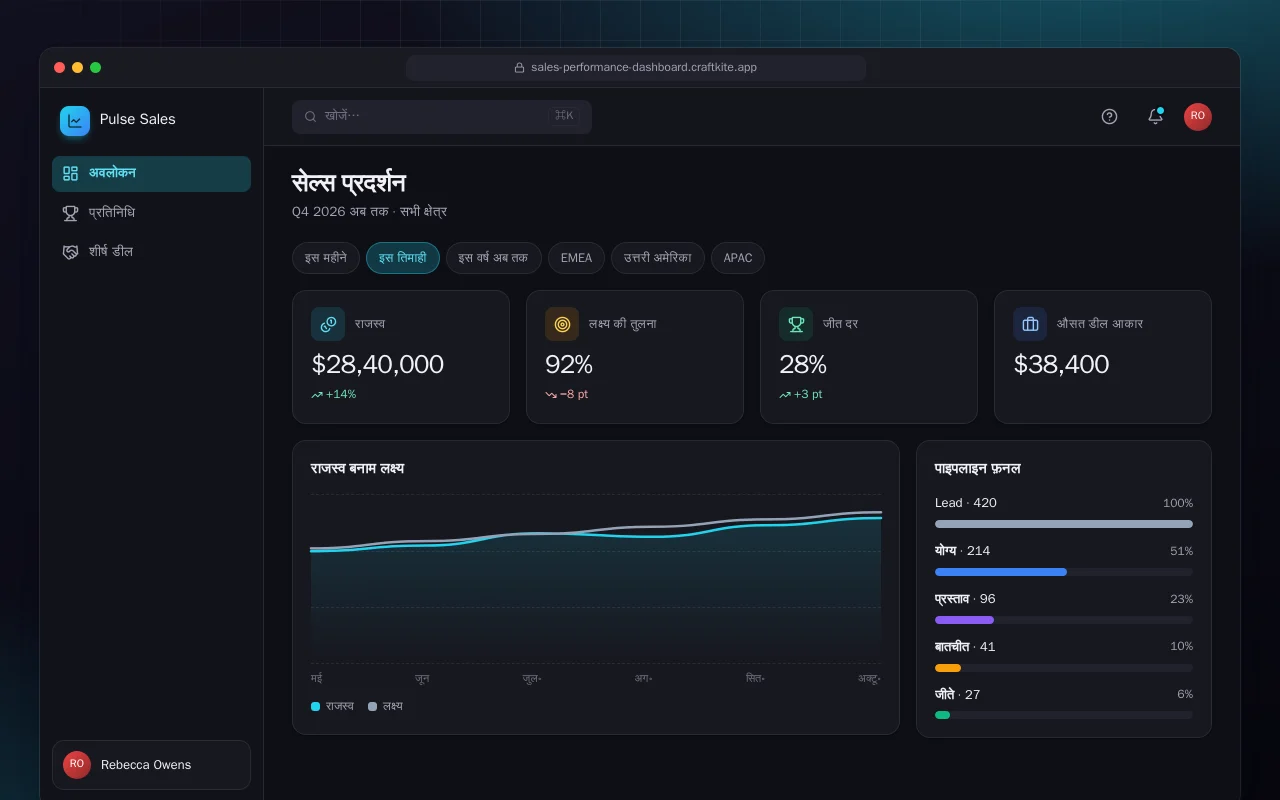
Task: Open the शीर्ष डील sidebar item
Action: point(151,252)
